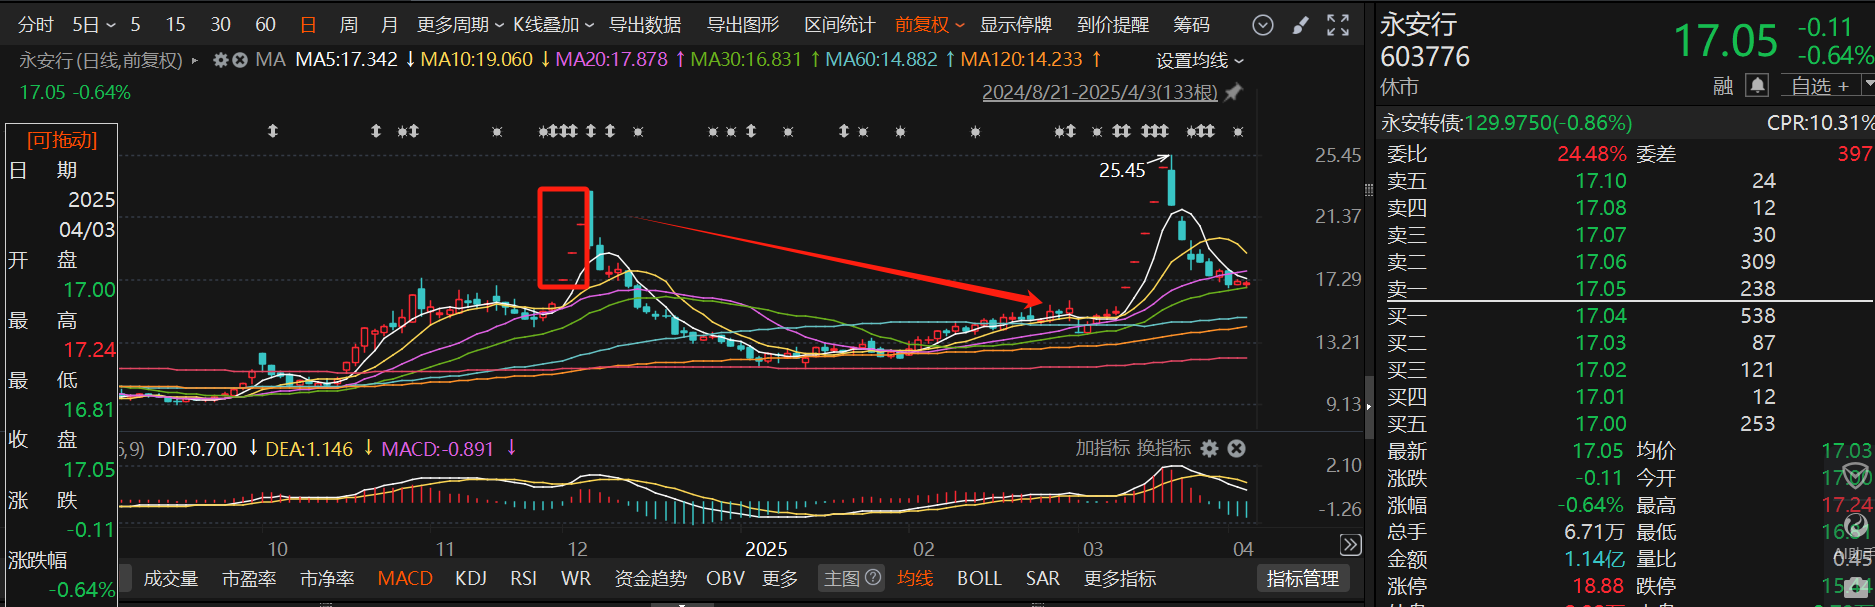Click the double-arrow scroll button on time axis

(1350, 545)
